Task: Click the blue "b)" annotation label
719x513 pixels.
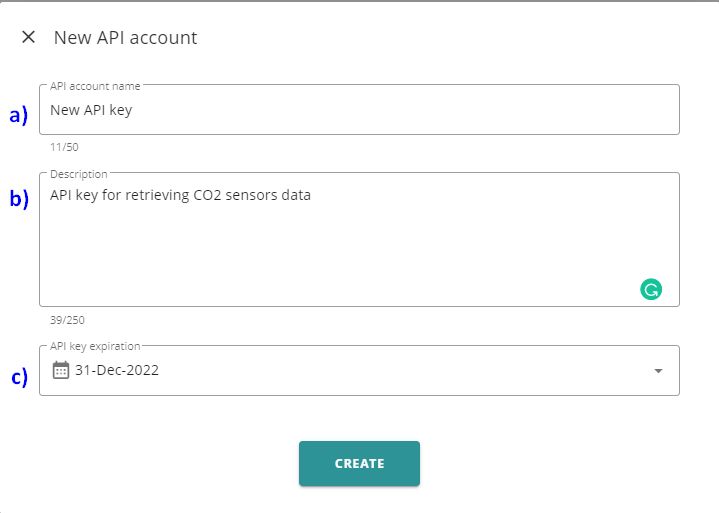Action: click(x=19, y=198)
